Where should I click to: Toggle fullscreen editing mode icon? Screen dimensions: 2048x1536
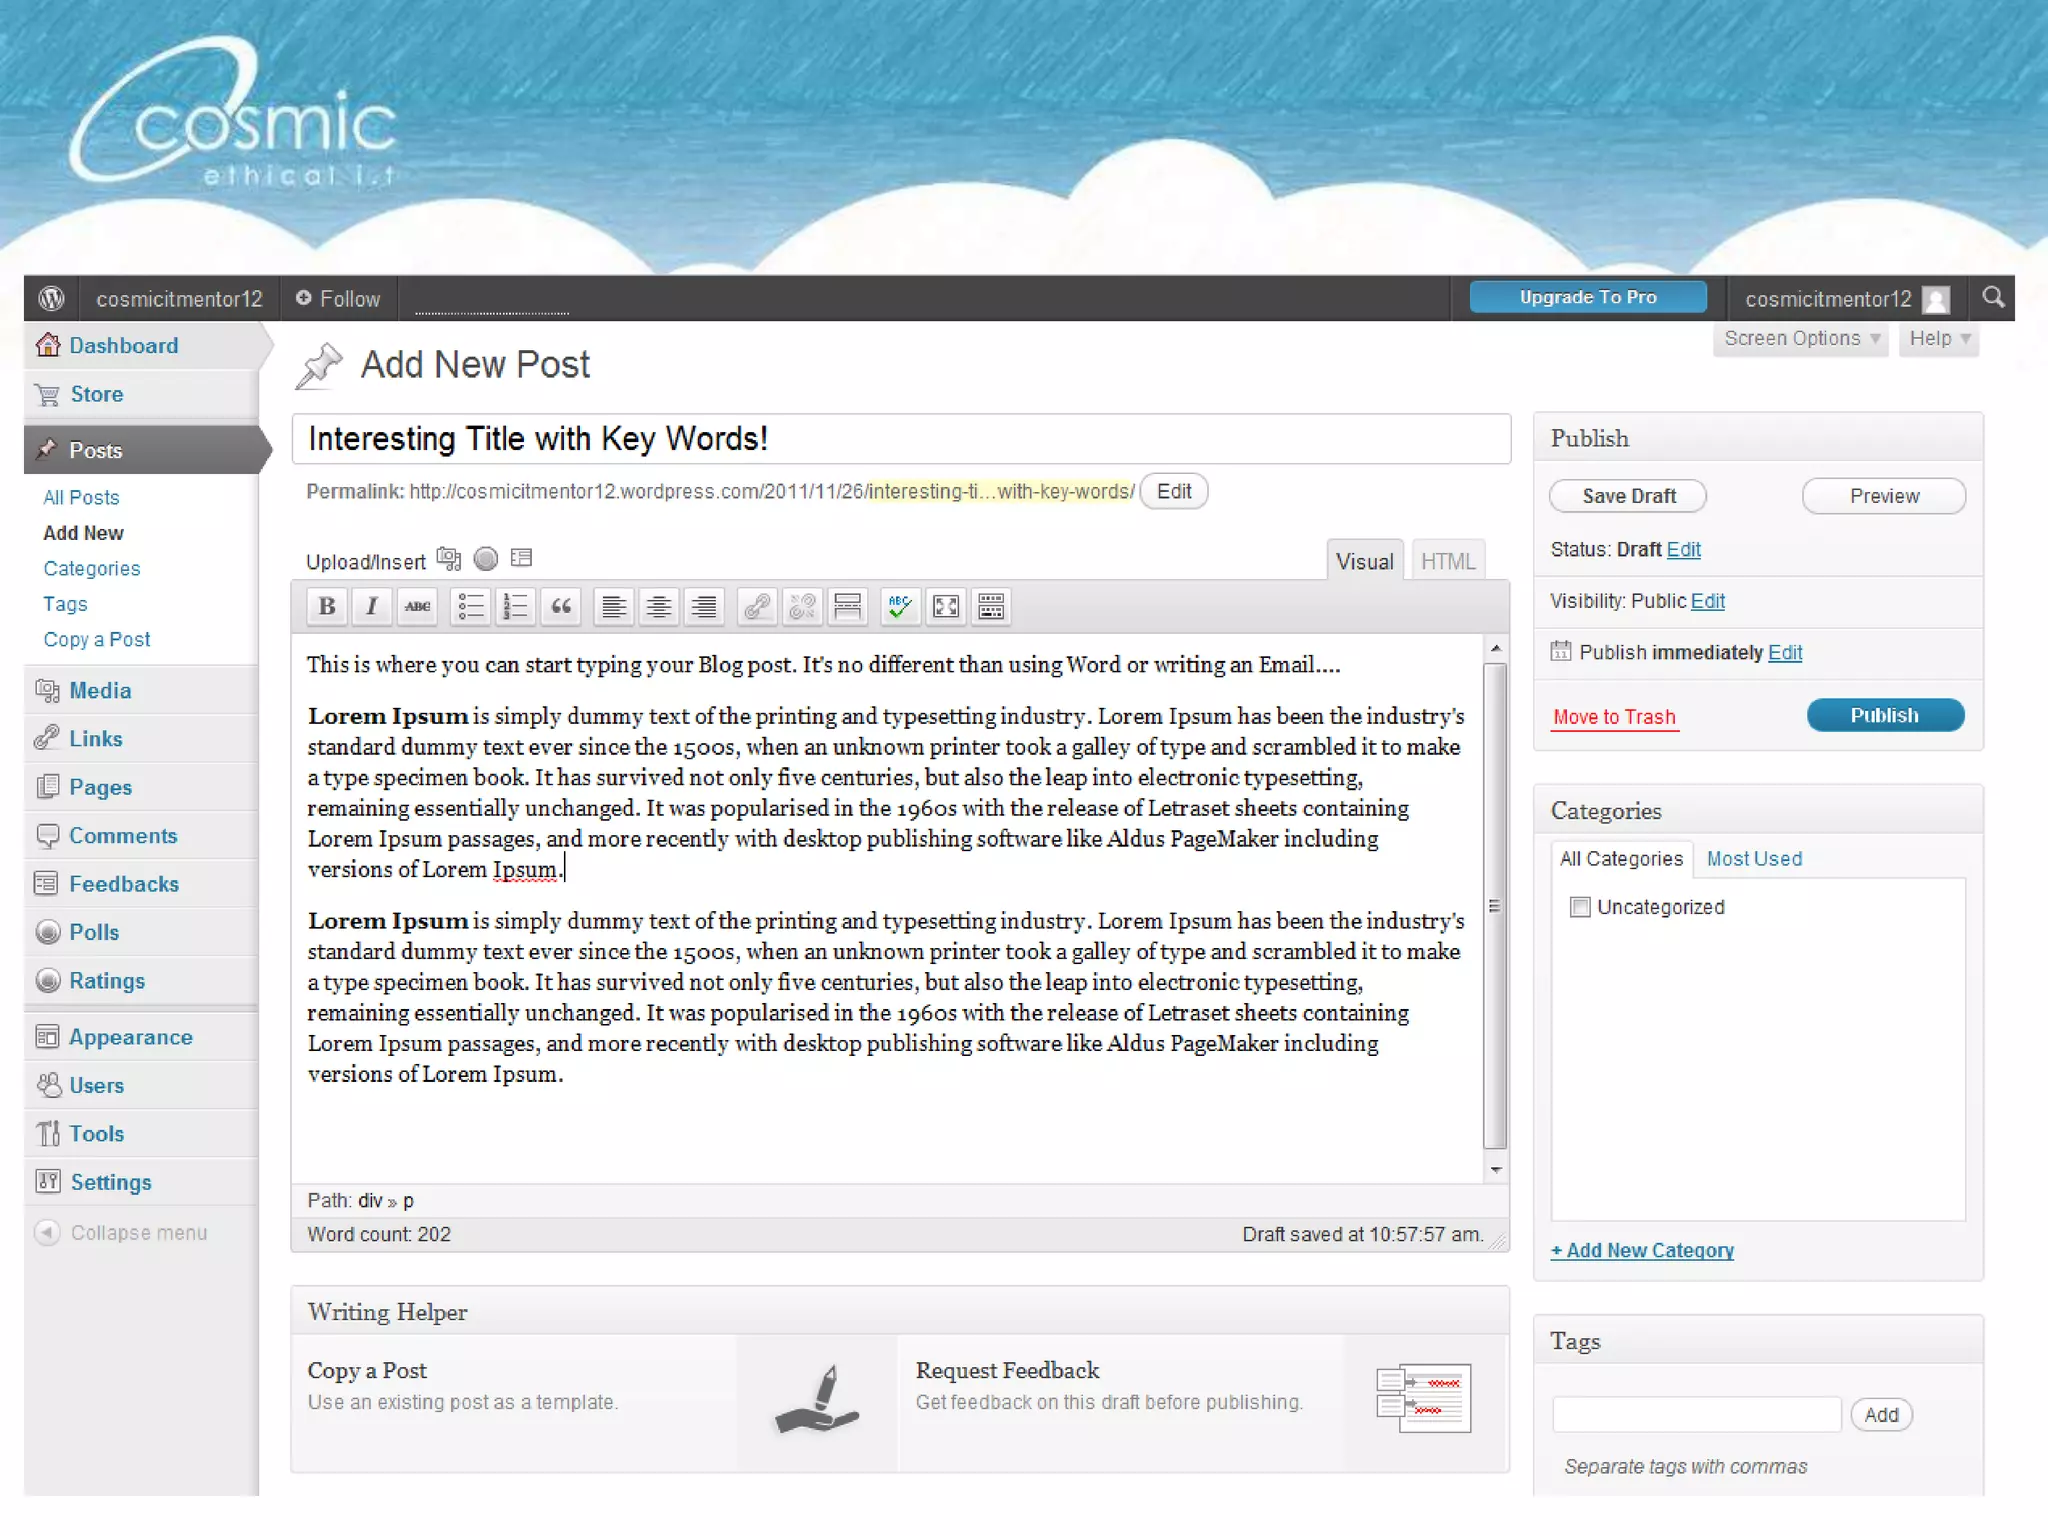(x=945, y=606)
